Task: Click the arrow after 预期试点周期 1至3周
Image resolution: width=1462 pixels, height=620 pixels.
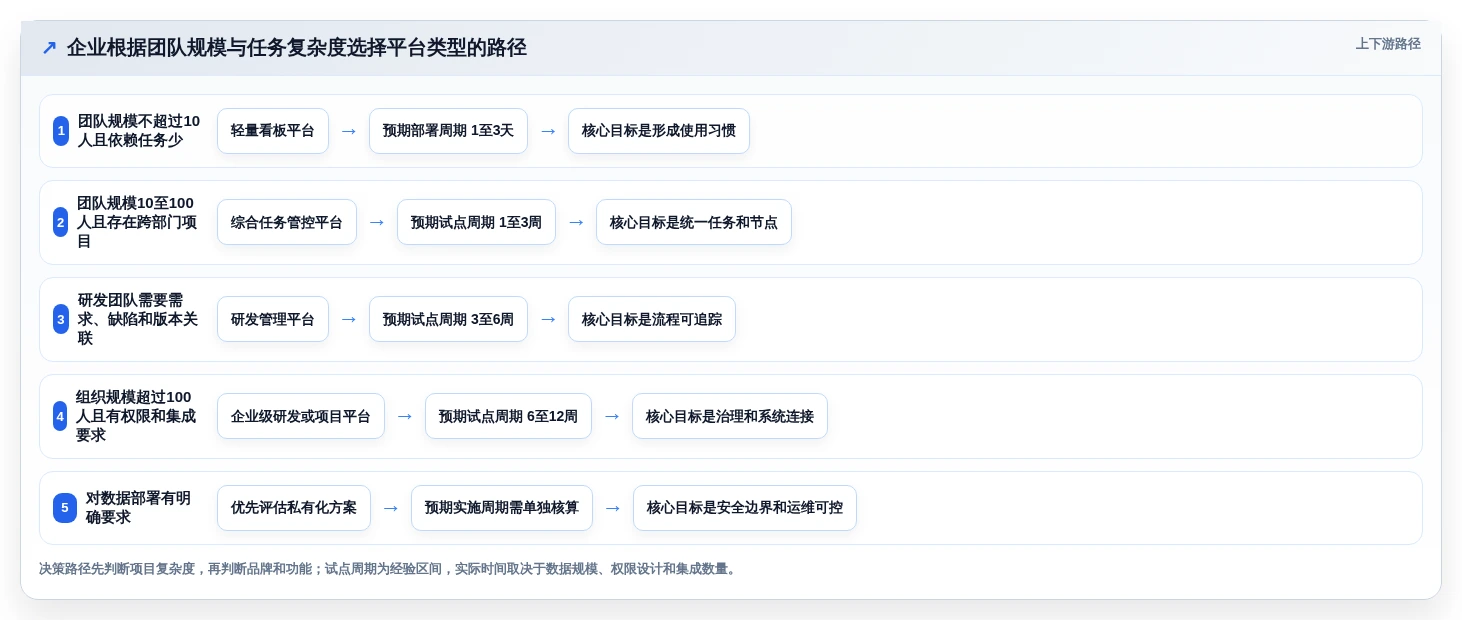Action: 576,222
